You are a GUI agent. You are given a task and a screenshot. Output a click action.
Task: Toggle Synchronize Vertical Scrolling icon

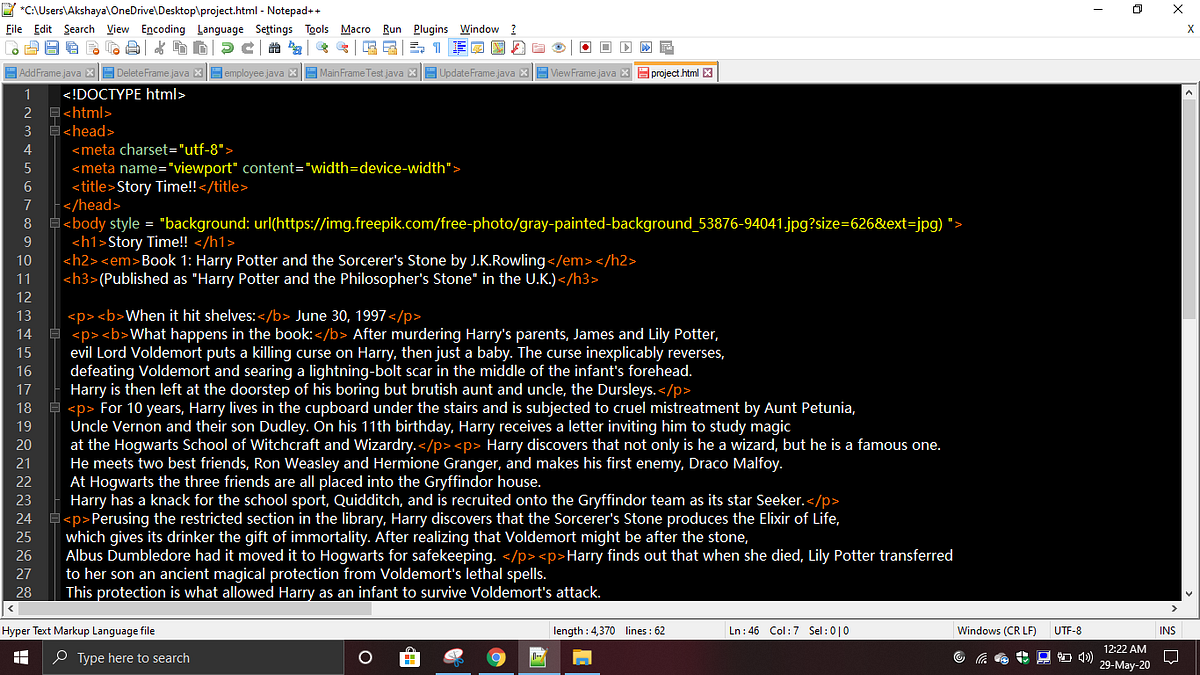point(369,47)
